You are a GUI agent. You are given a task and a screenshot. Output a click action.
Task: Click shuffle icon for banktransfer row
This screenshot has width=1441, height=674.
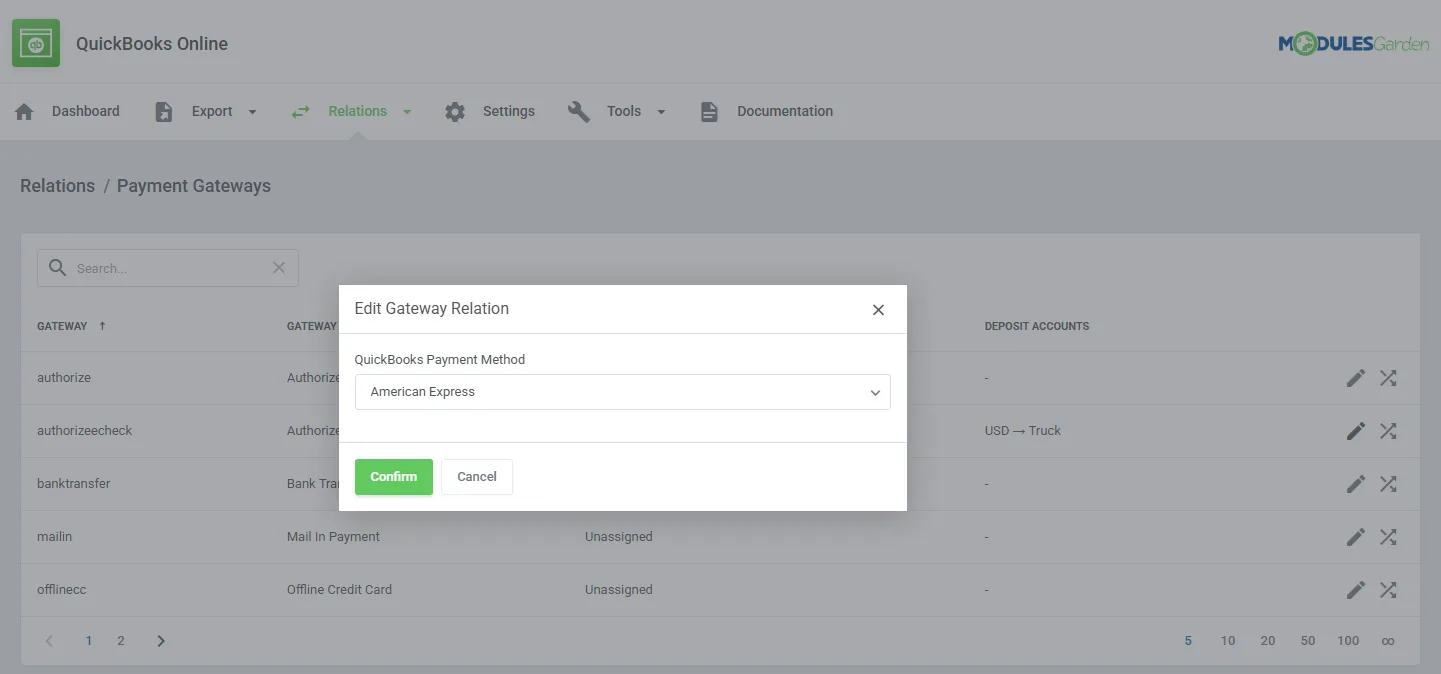(x=1388, y=484)
